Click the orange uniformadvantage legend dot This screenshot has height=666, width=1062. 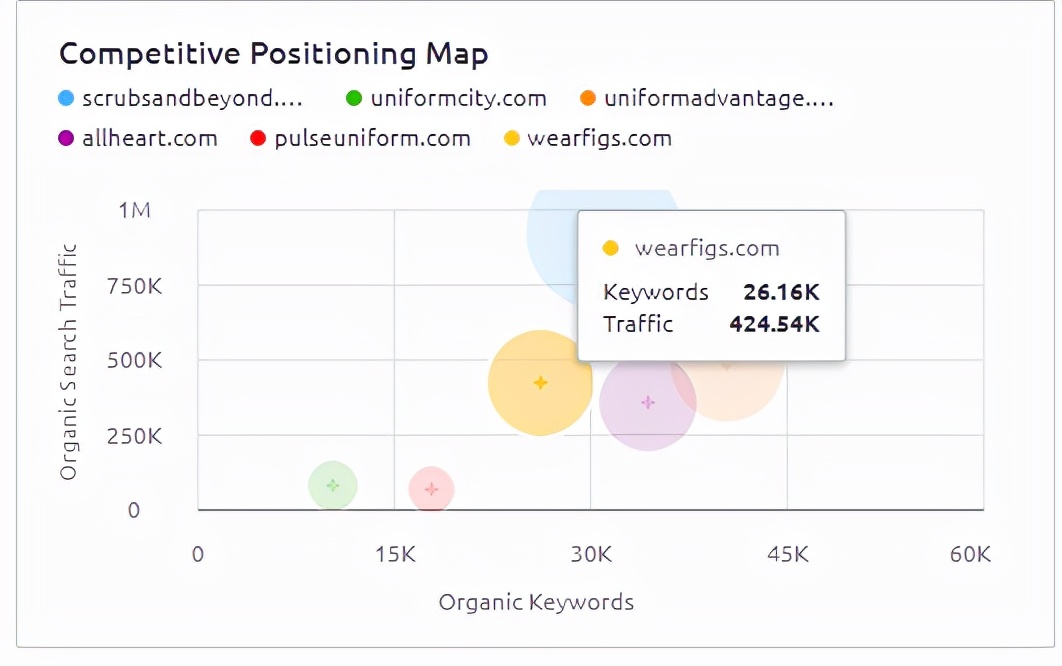coord(587,98)
